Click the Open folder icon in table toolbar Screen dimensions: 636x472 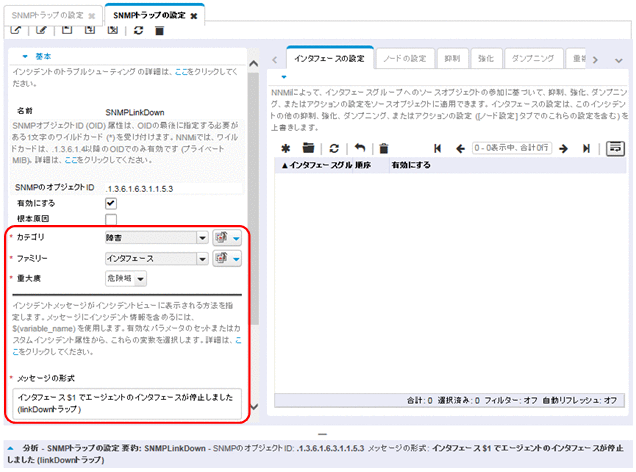pyautogui.click(x=308, y=148)
